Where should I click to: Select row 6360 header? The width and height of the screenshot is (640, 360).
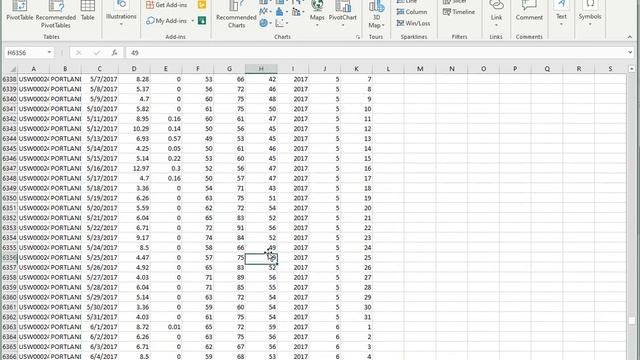pos(9,297)
